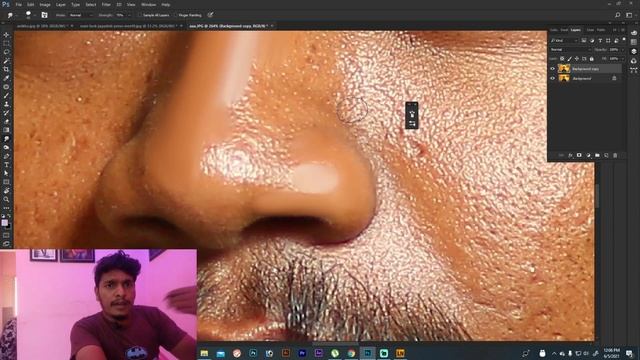
Task: Open the background color picker
Action: click(x=8, y=225)
